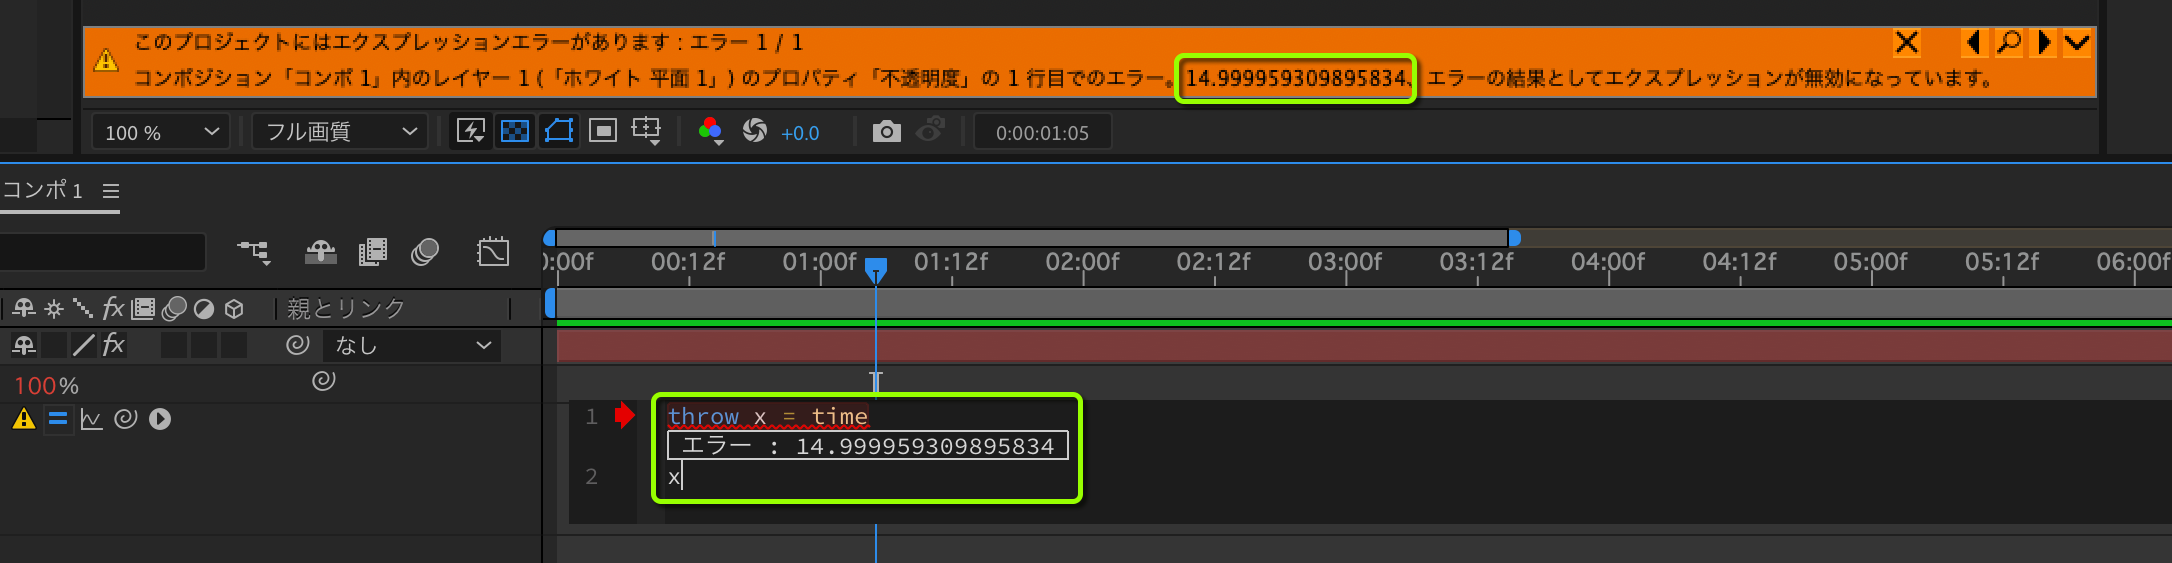2172x563 pixels.
Task: Click the 0:00:01:05 preview time display
Action: click(x=1042, y=133)
